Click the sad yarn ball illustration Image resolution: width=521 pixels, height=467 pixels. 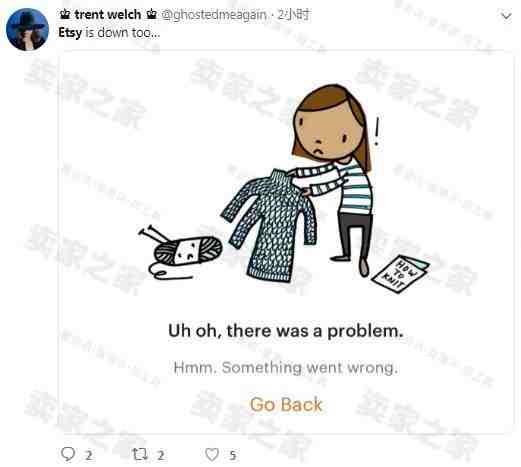tap(180, 252)
